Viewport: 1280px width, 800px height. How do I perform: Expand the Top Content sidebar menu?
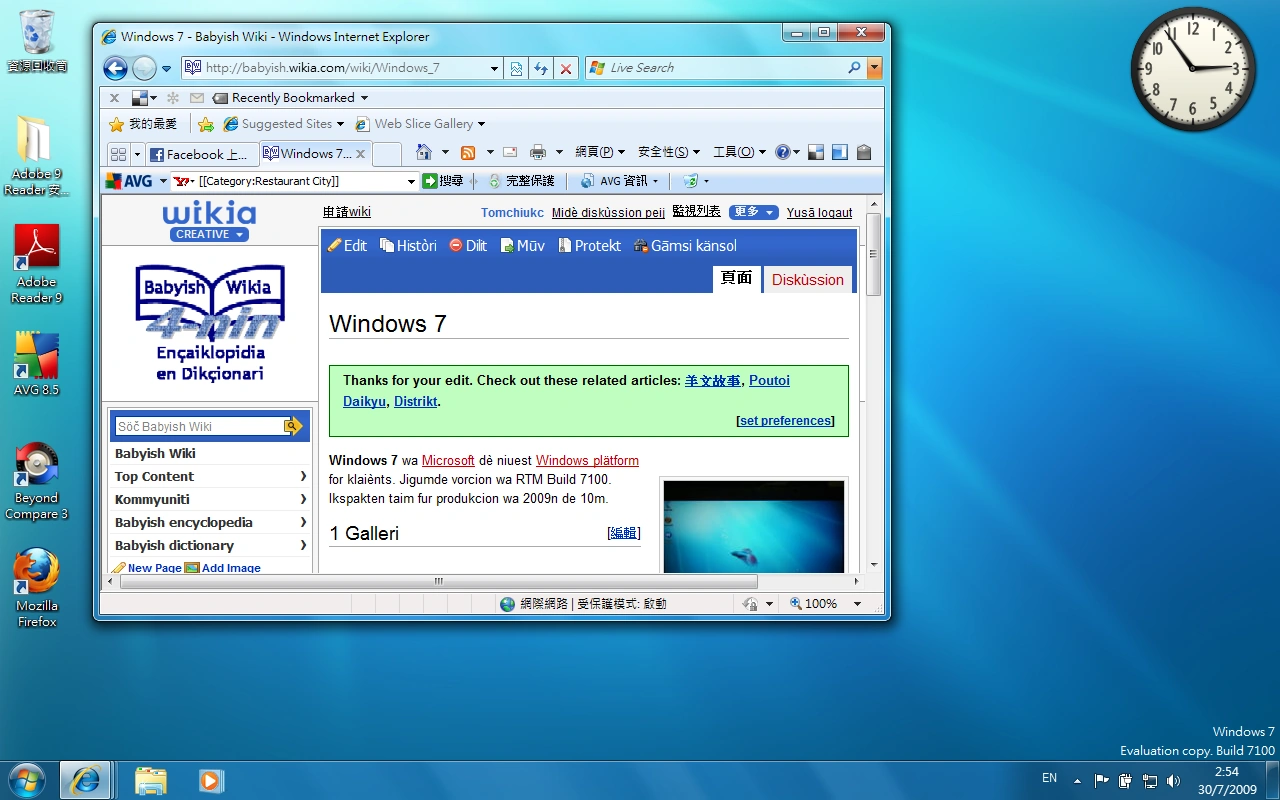(x=210, y=476)
